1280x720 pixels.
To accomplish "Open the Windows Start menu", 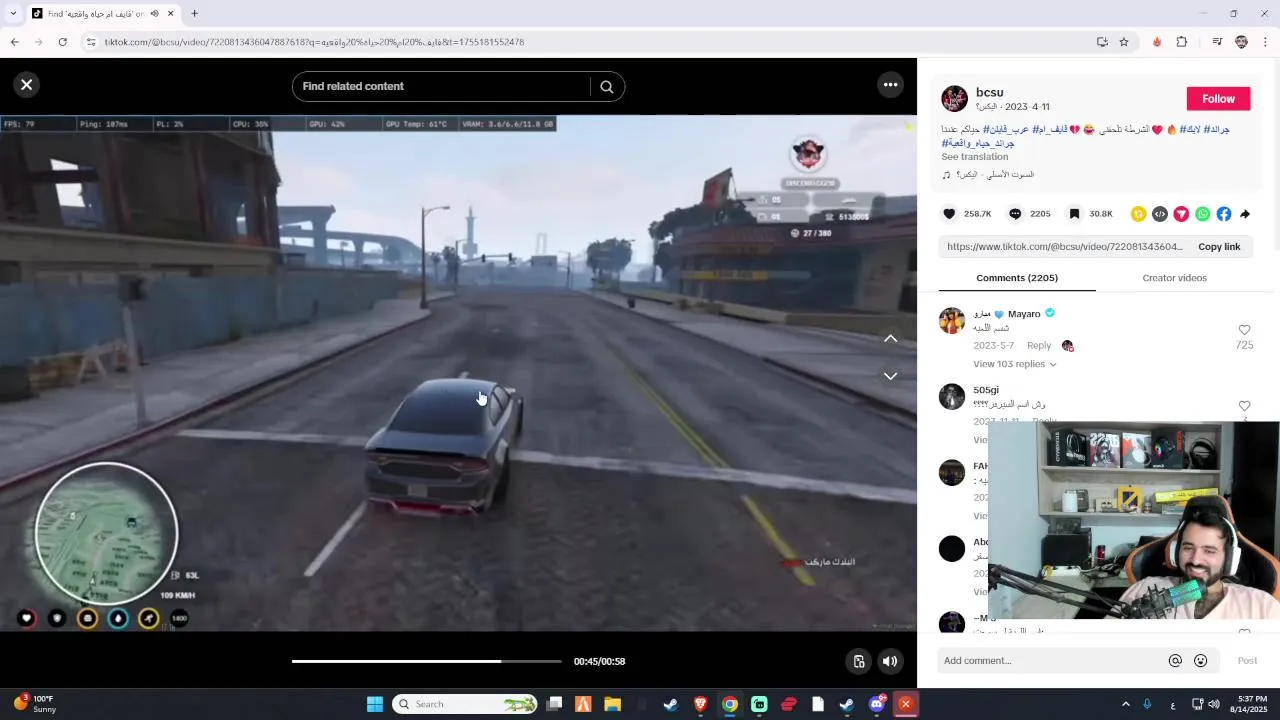I will pyautogui.click(x=374, y=704).
